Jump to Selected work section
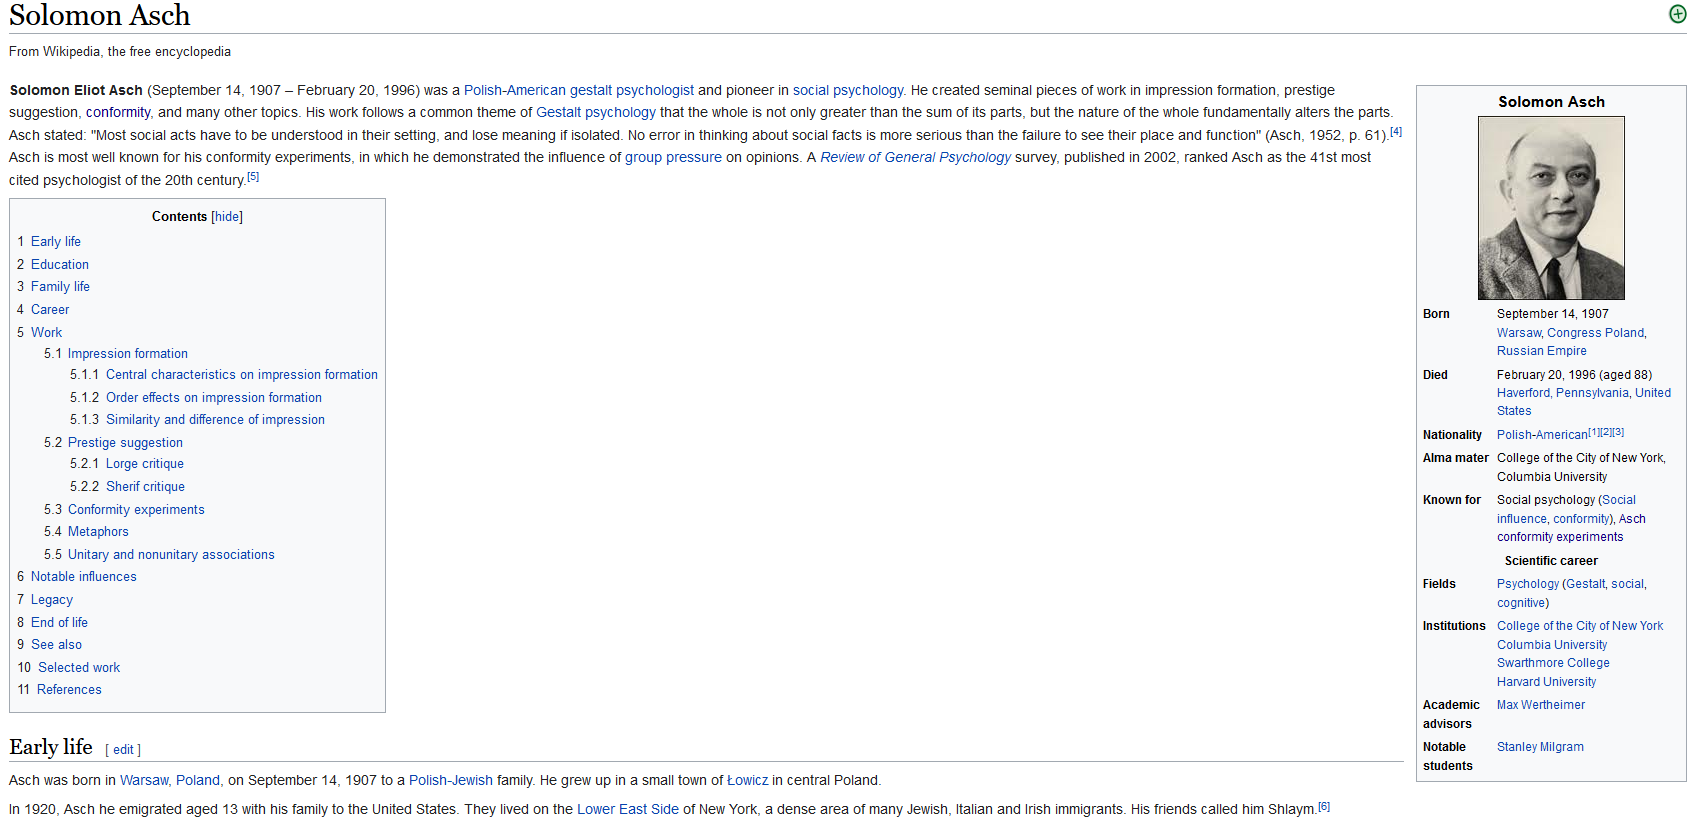This screenshot has width=1704, height=835. click(x=79, y=668)
